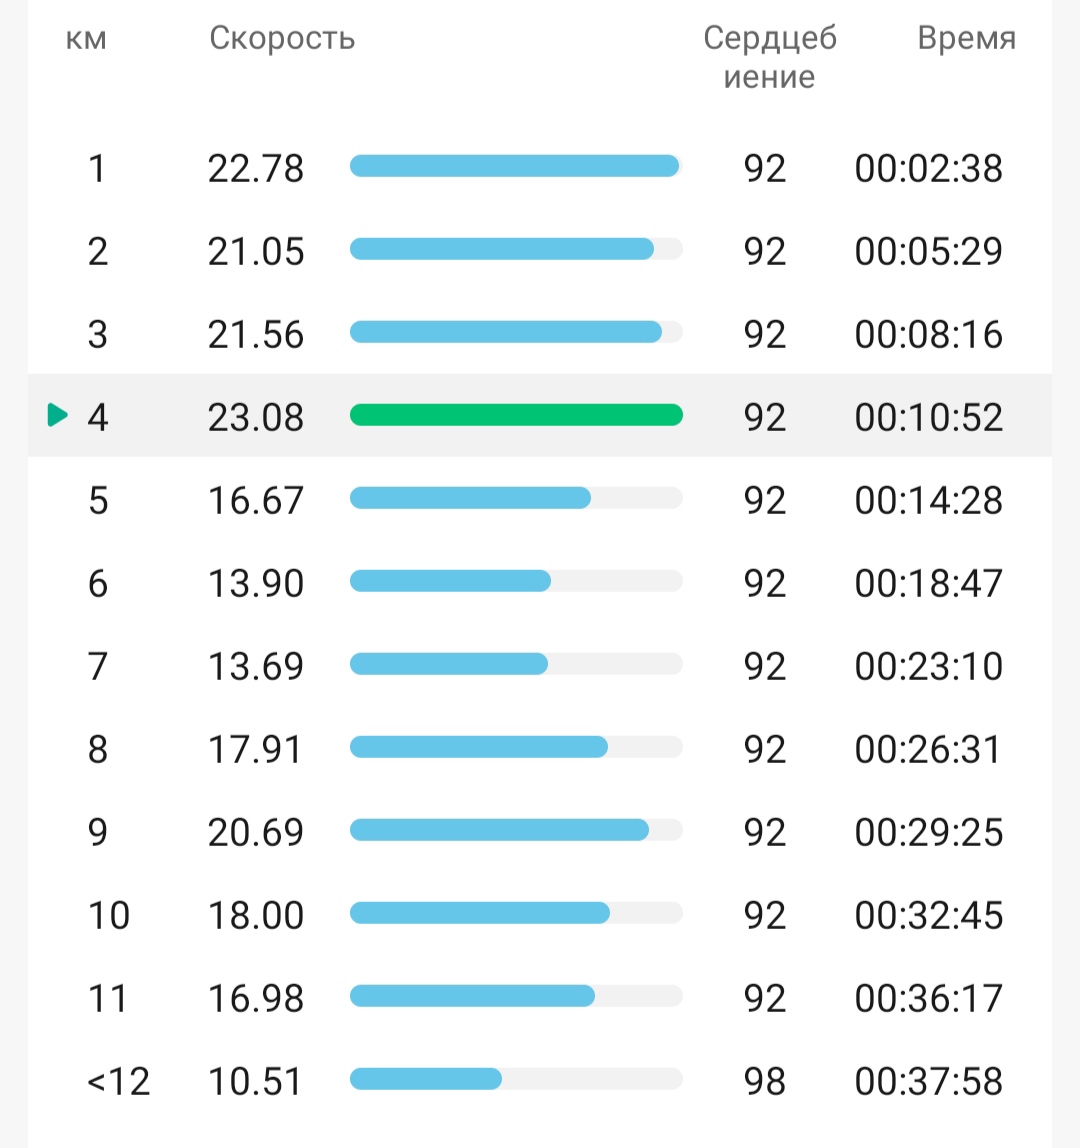
Task: Click time 00:23:10 in kilometer 7 row
Action: 928,666
